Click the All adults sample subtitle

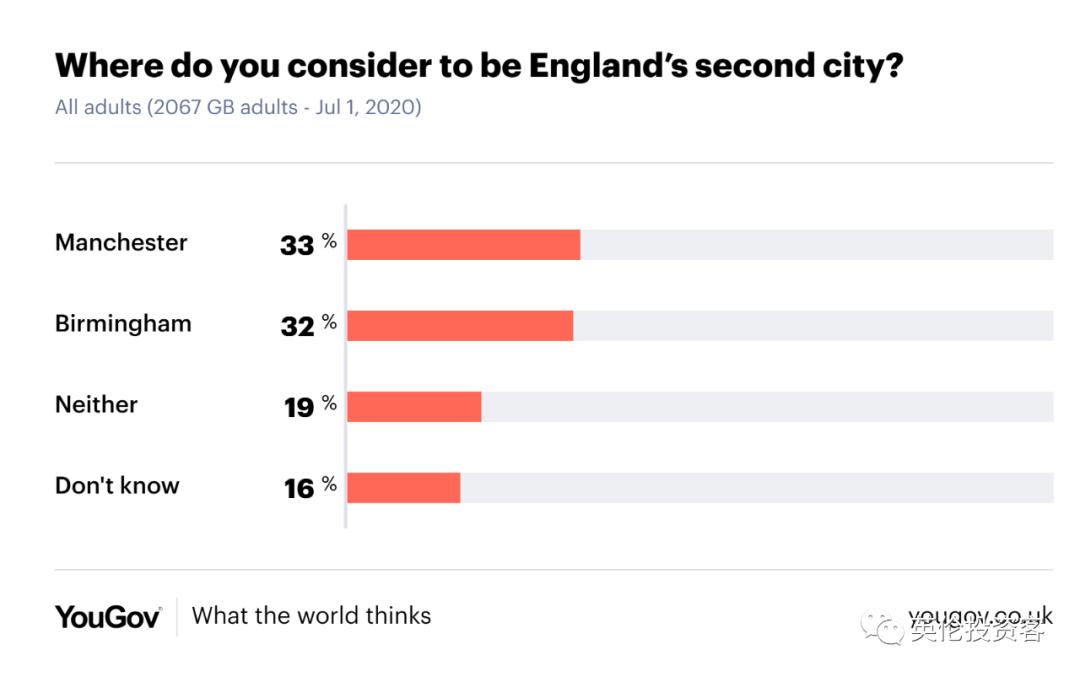(x=238, y=107)
